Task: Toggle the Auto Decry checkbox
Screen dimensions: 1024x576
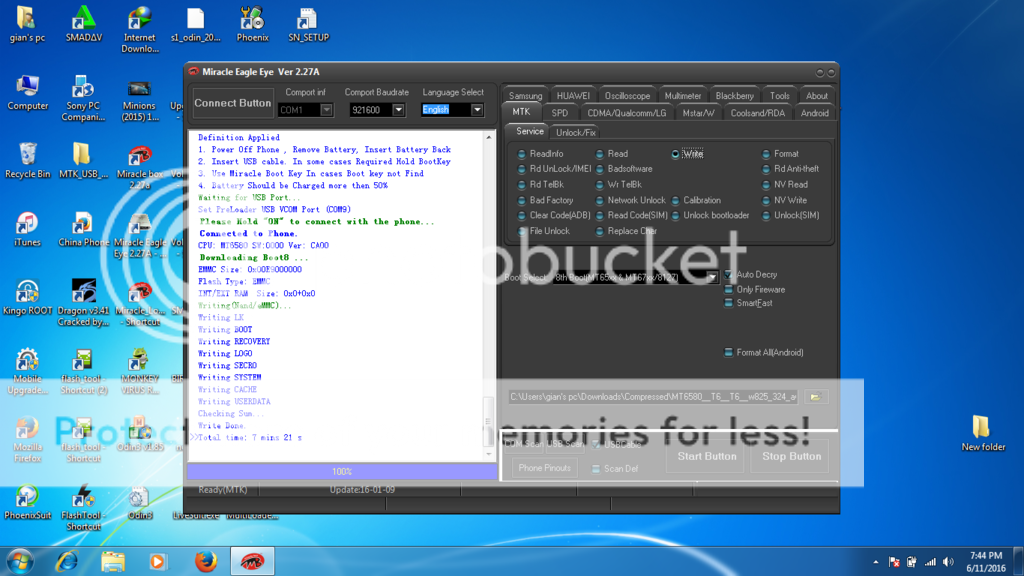Action: [729, 274]
